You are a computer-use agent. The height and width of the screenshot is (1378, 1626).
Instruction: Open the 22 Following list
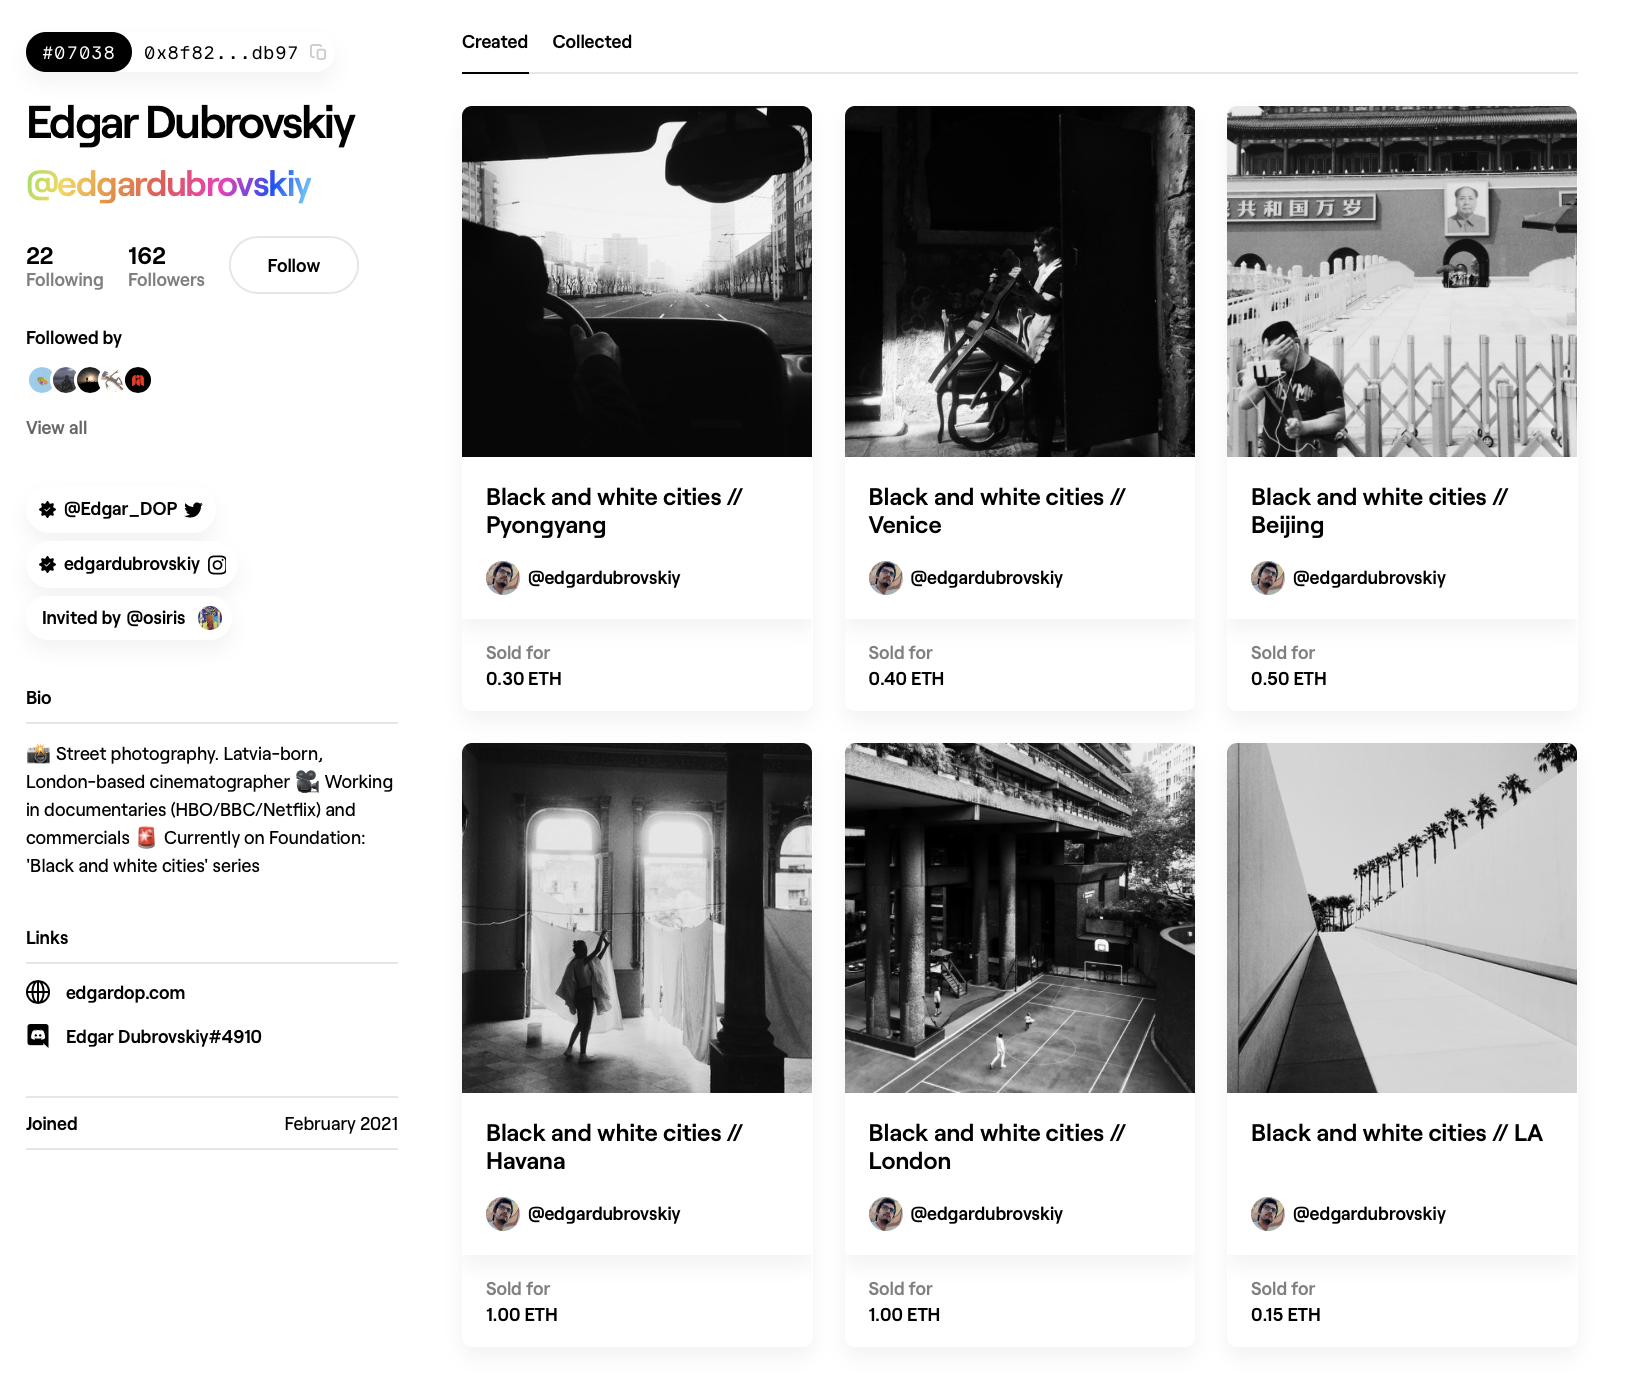pos(65,267)
